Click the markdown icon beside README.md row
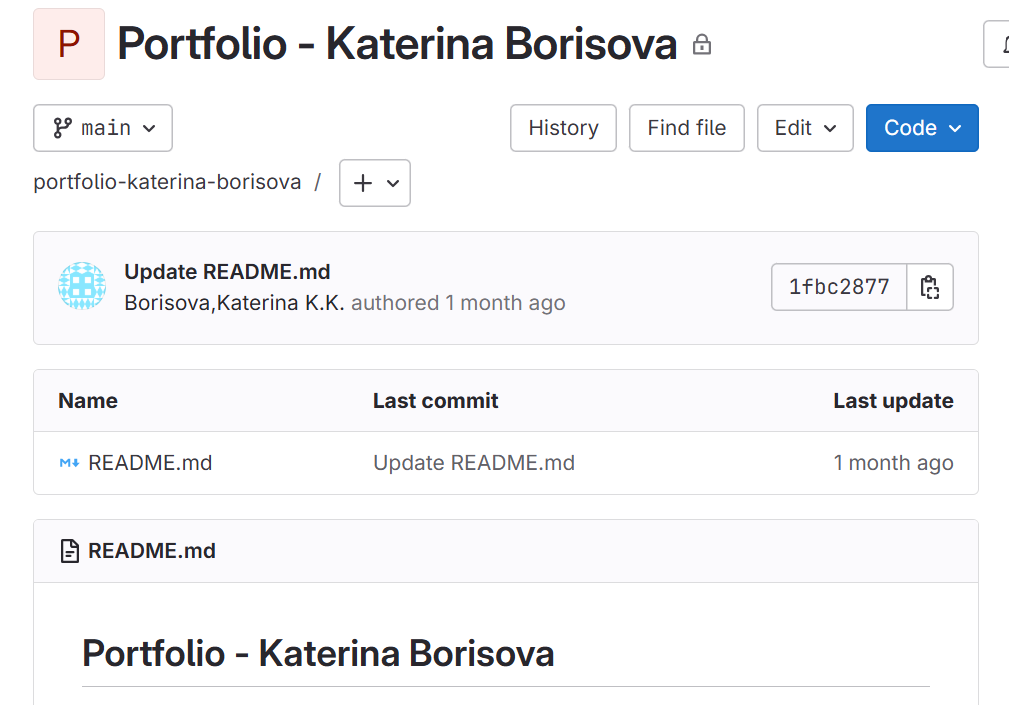The image size is (1009, 705). tap(69, 463)
